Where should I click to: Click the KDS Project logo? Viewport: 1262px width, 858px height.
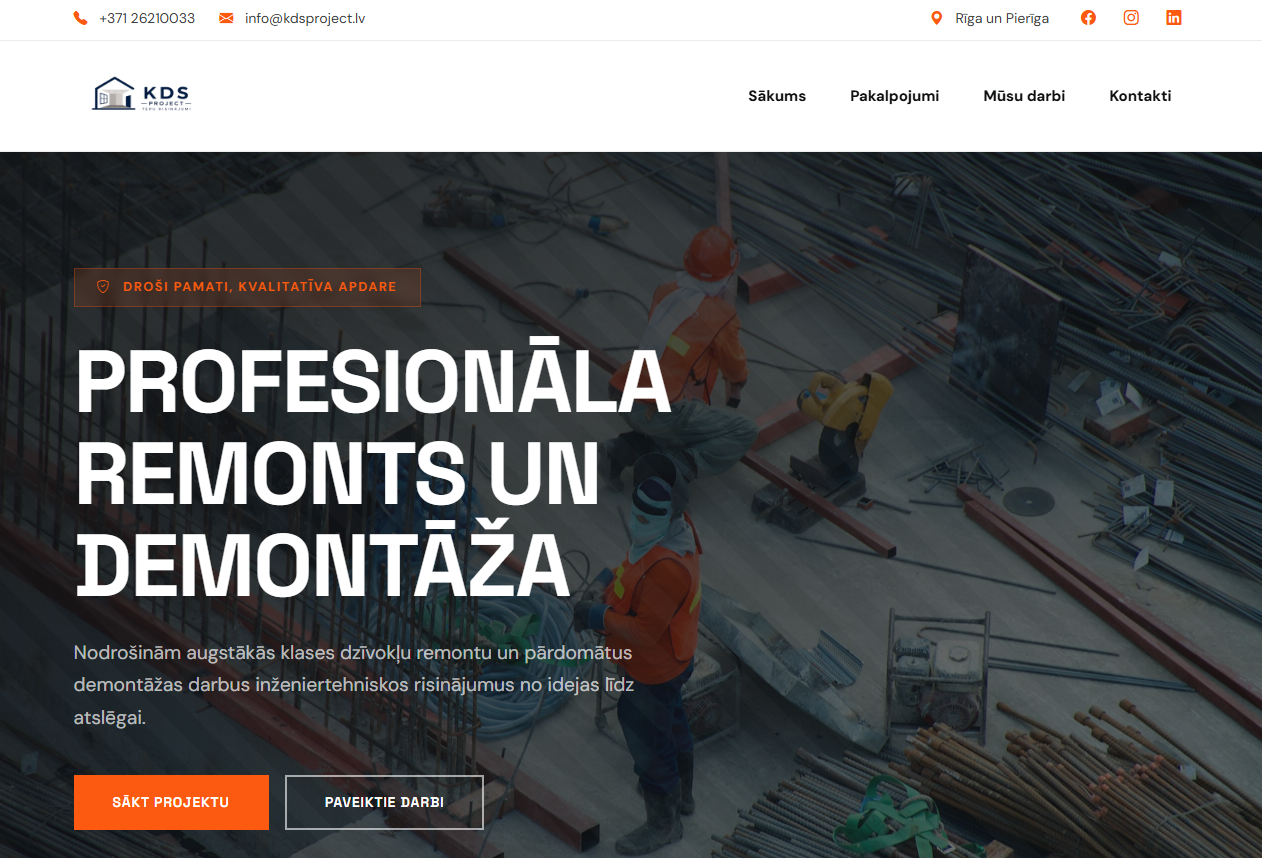coord(141,95)
